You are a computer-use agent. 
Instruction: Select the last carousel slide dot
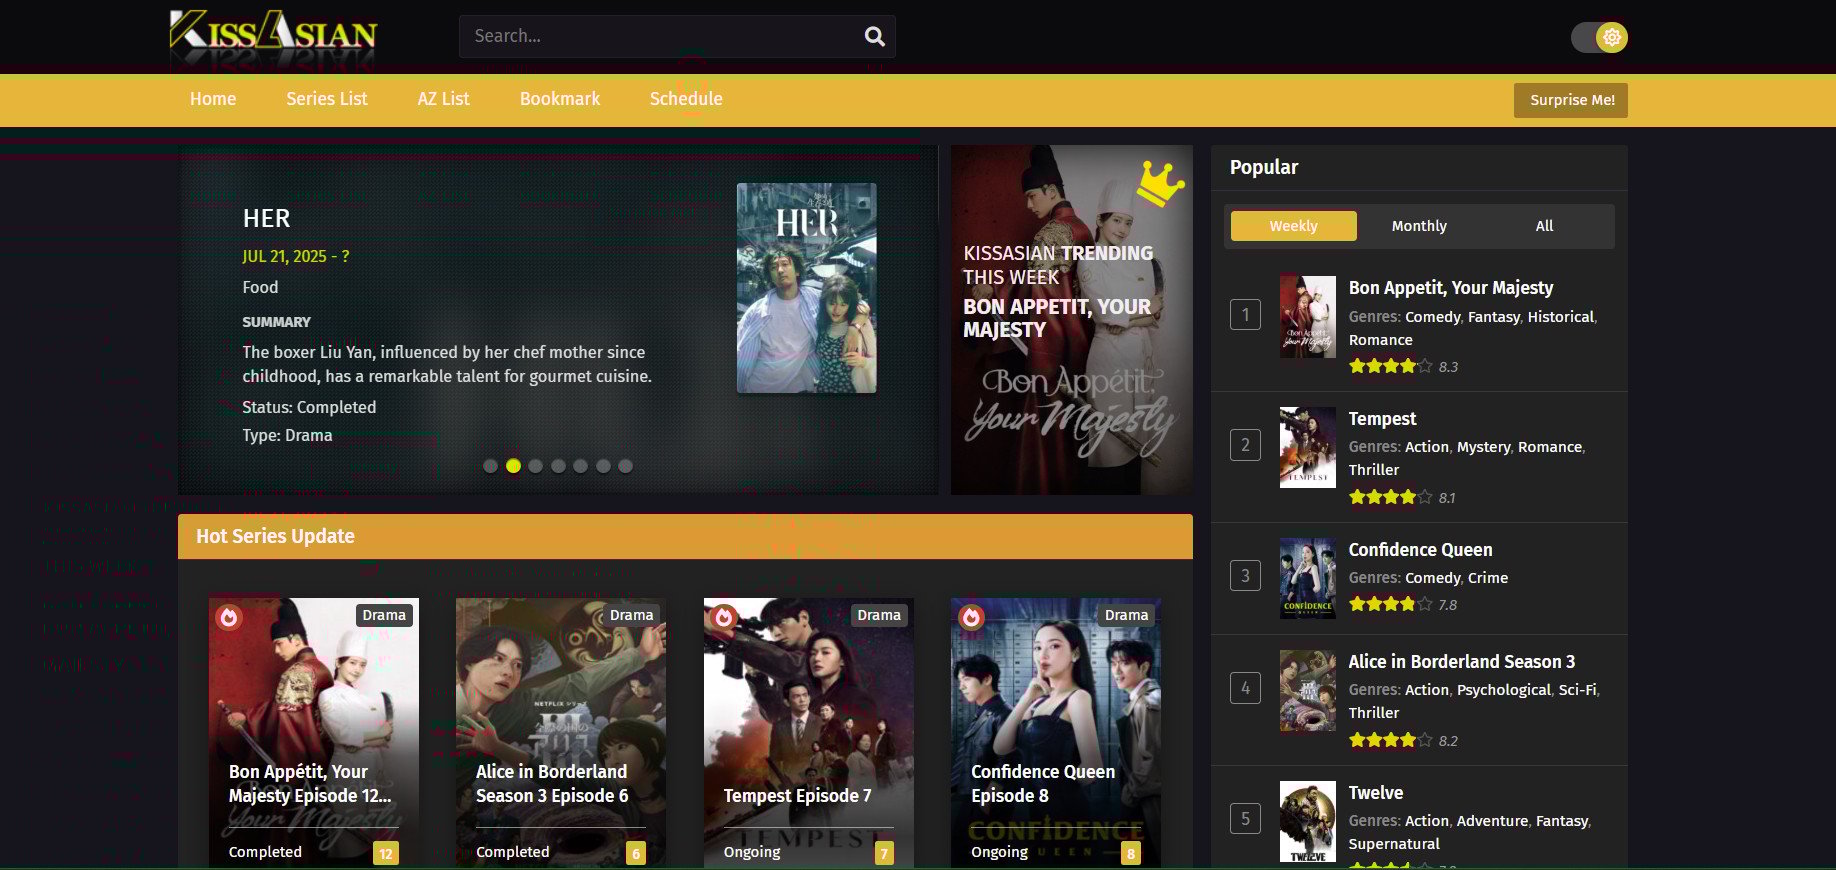pos(625,466)
